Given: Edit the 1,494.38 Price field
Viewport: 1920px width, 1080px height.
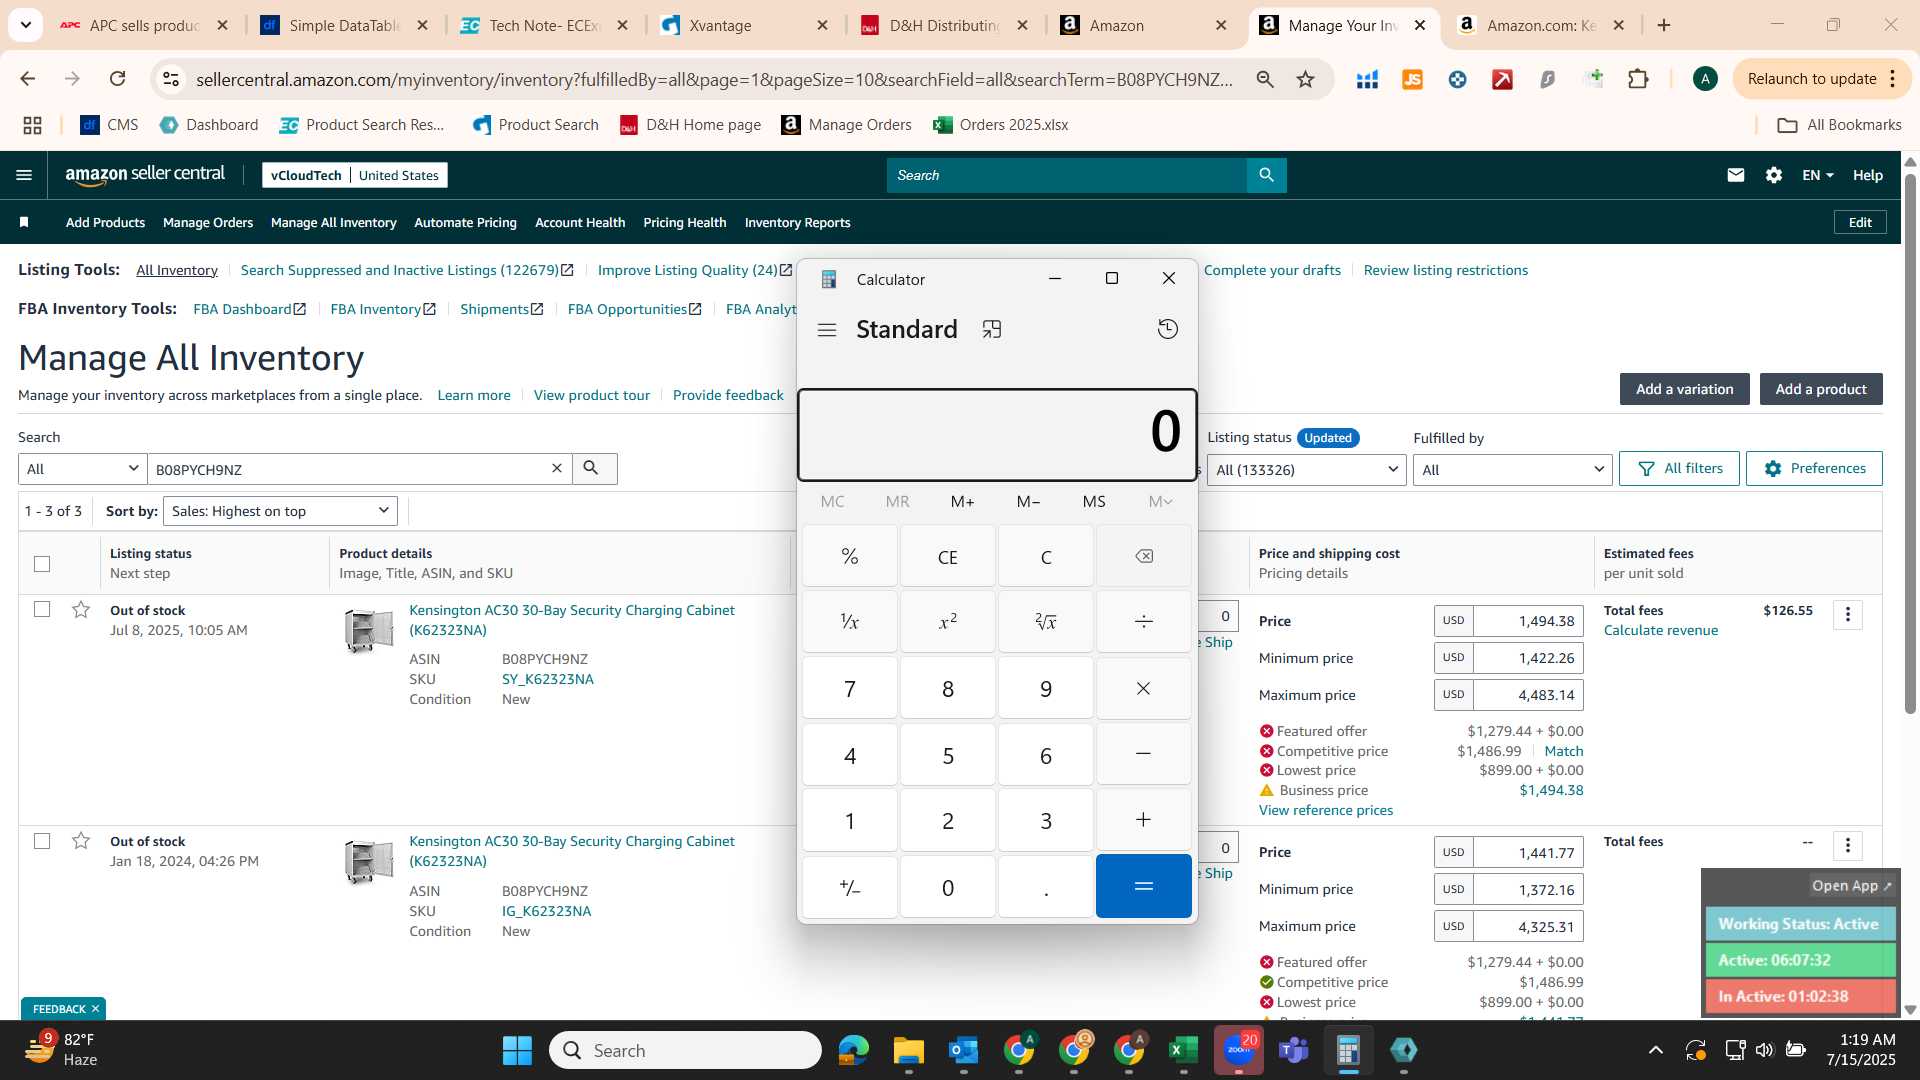Looking at the screenshot, I should 1528,621.
